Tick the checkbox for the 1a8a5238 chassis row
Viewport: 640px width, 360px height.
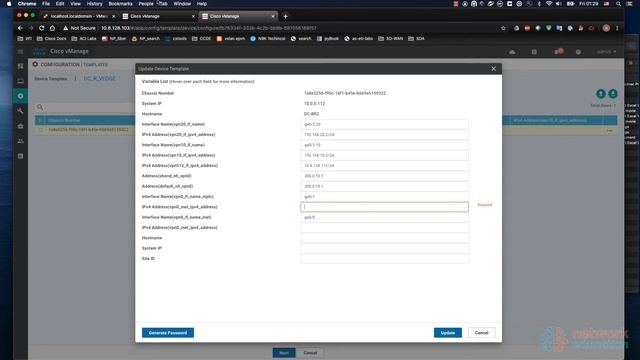coord(40,130)
